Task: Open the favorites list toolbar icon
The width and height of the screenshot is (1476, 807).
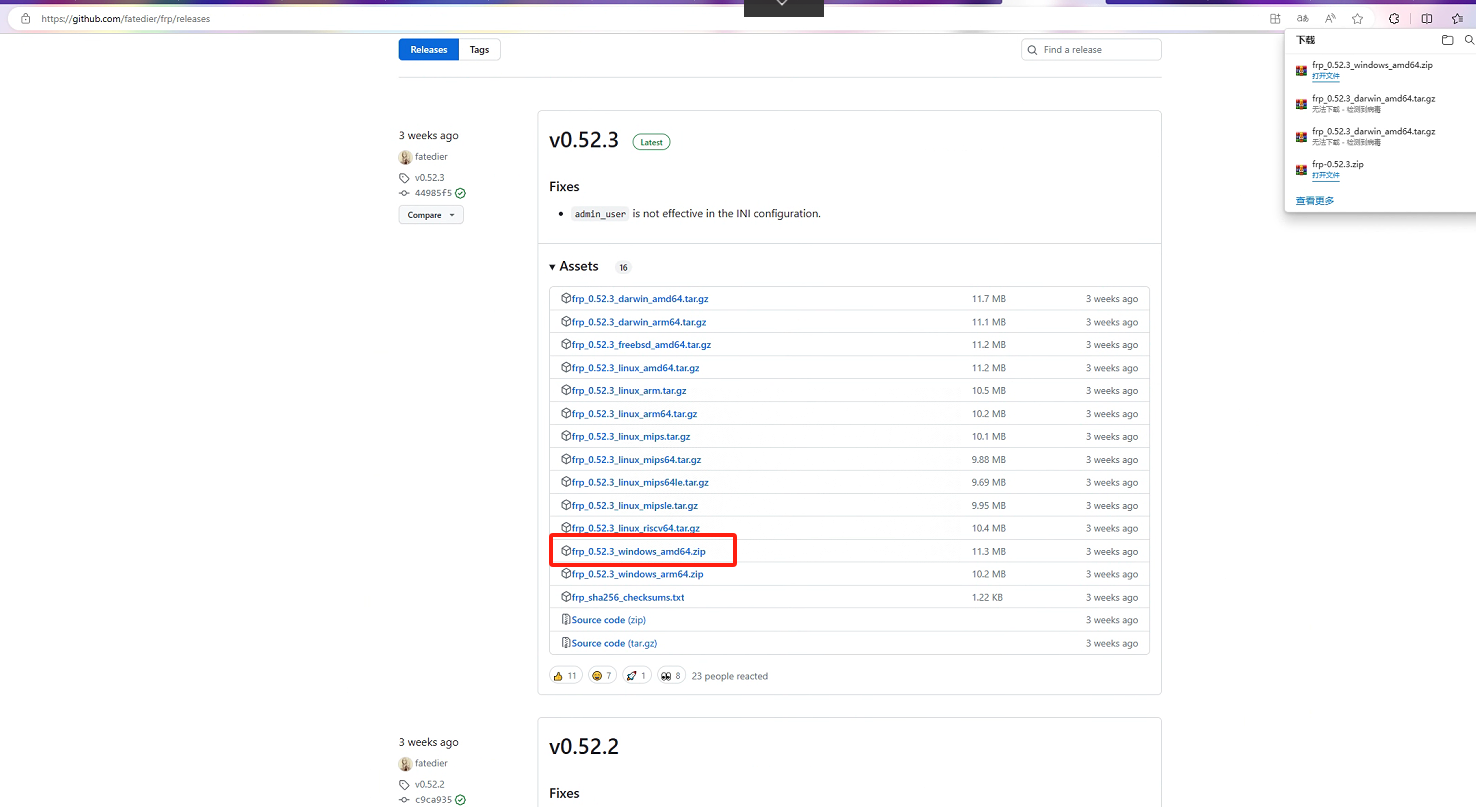Action: click(1458, 18)
